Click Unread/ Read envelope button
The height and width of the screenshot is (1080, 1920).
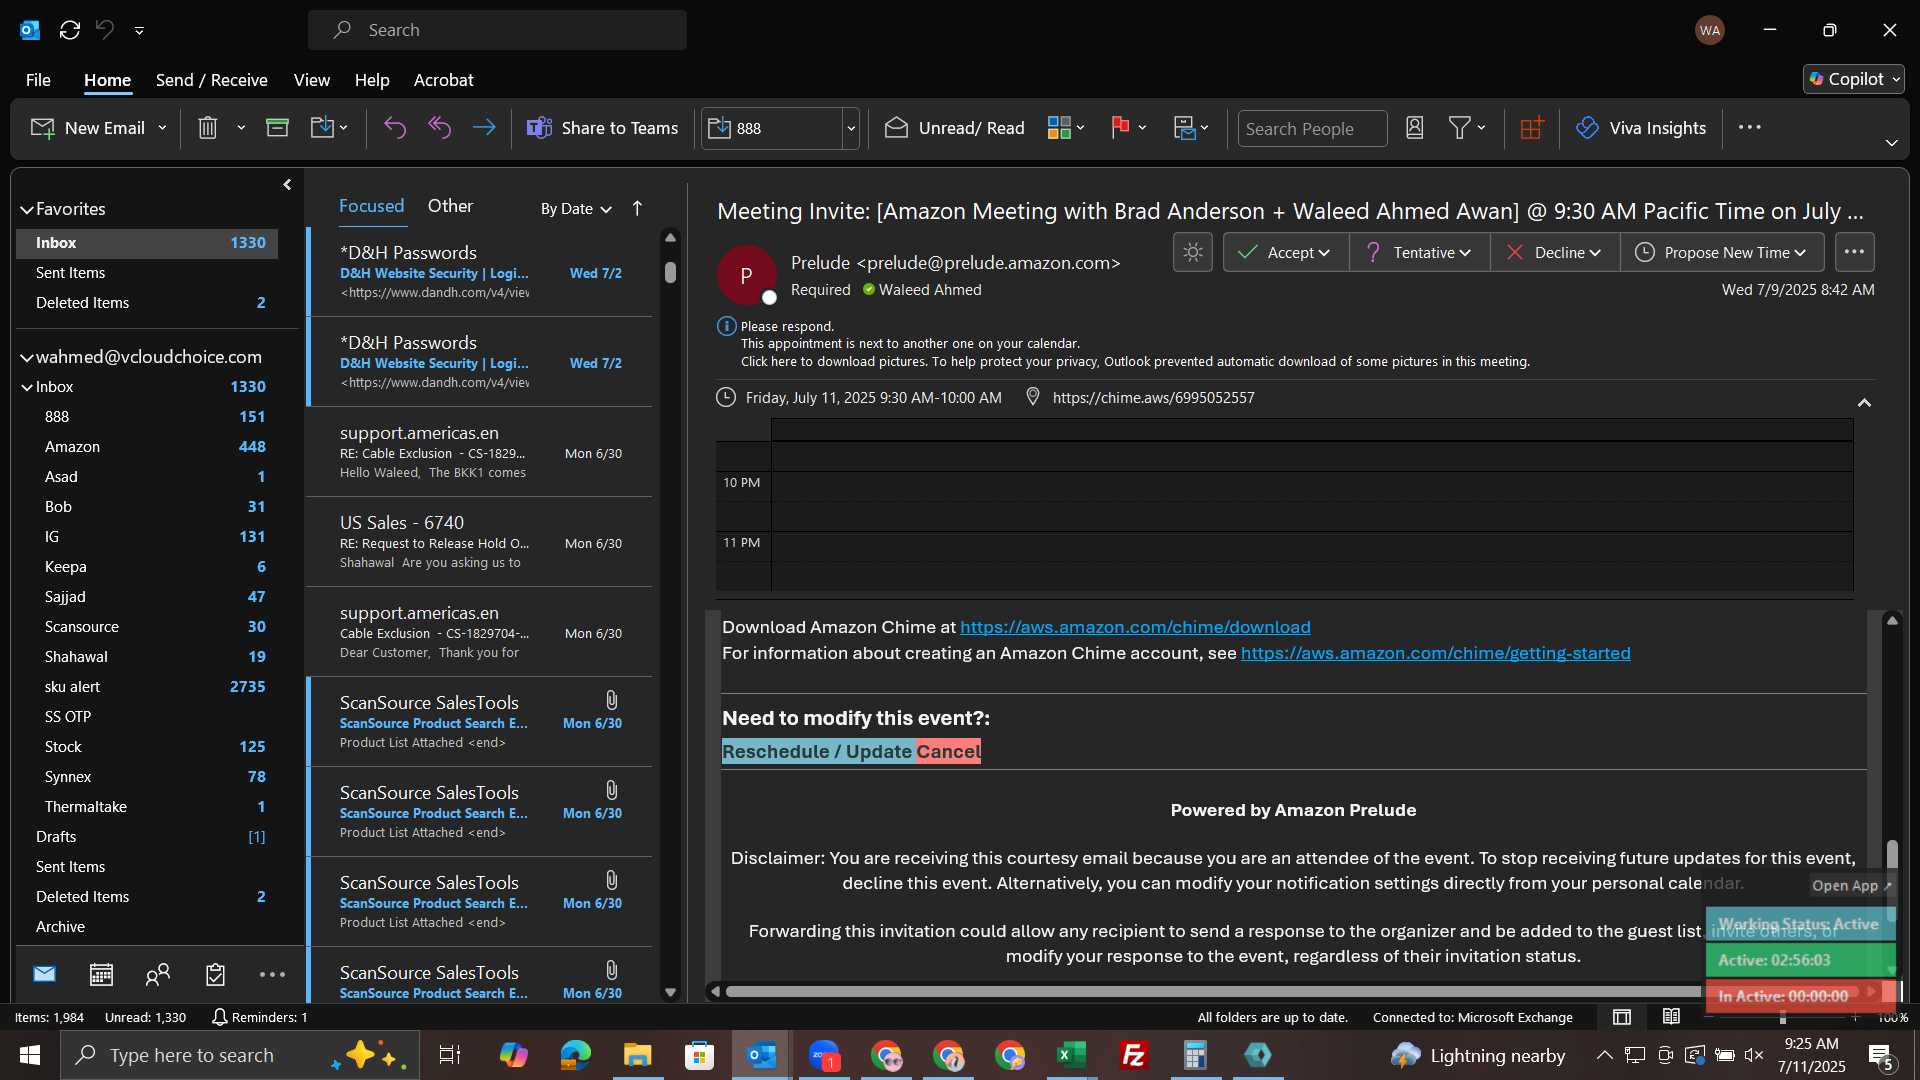point(955,128)
